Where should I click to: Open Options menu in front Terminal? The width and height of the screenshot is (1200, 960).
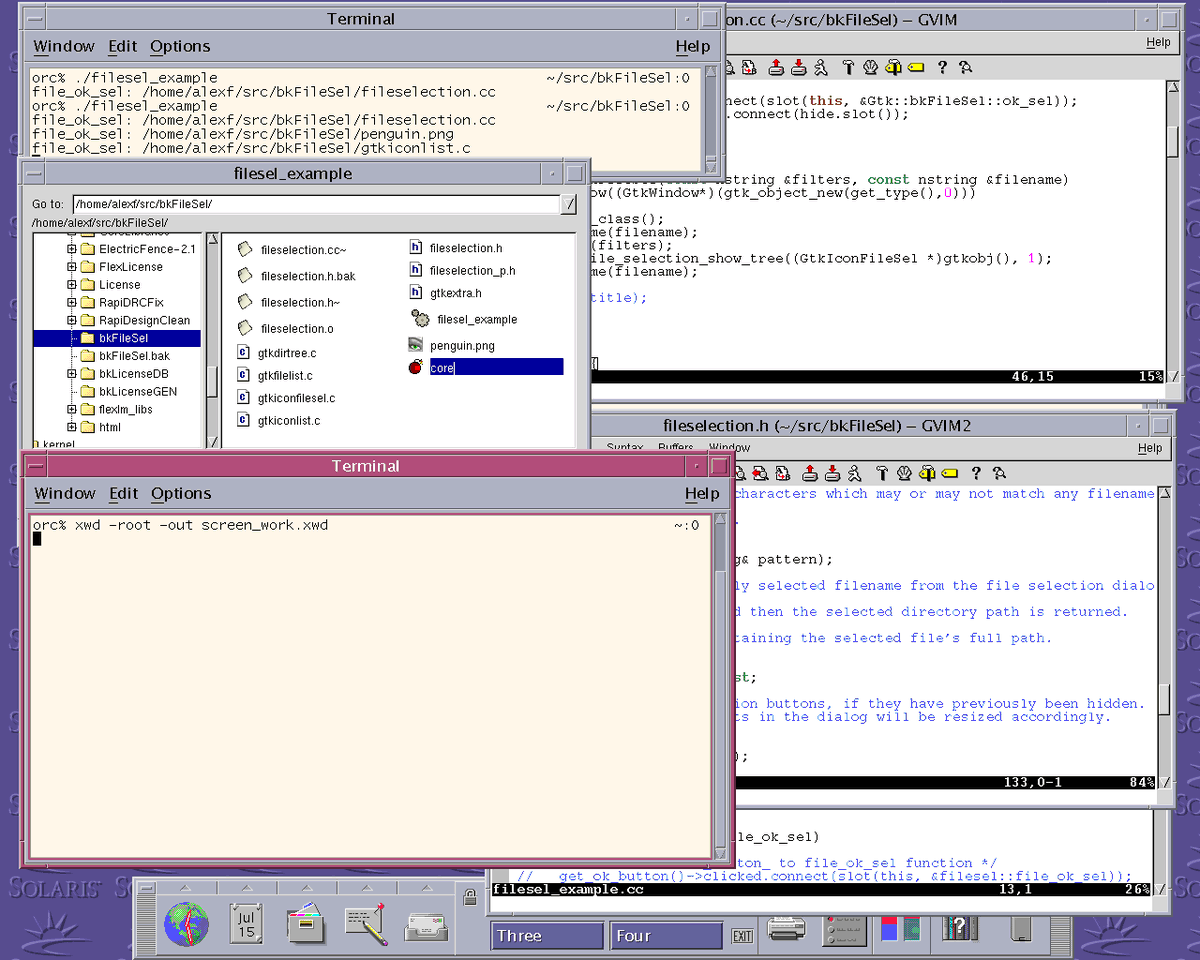coord(181,493)
